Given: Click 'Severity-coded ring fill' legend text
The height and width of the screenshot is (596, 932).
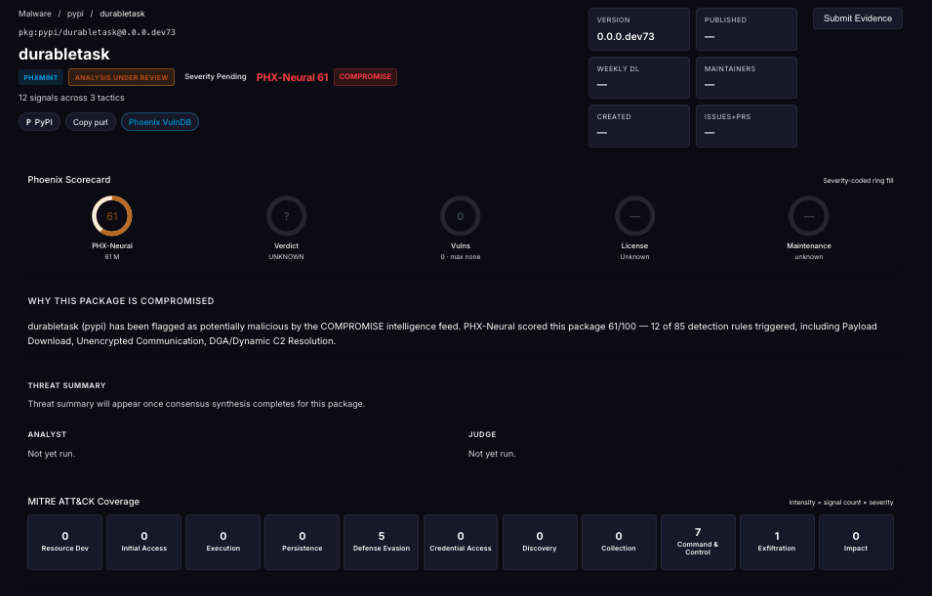Looking at the screenshot, I should (x=858, y=181).
